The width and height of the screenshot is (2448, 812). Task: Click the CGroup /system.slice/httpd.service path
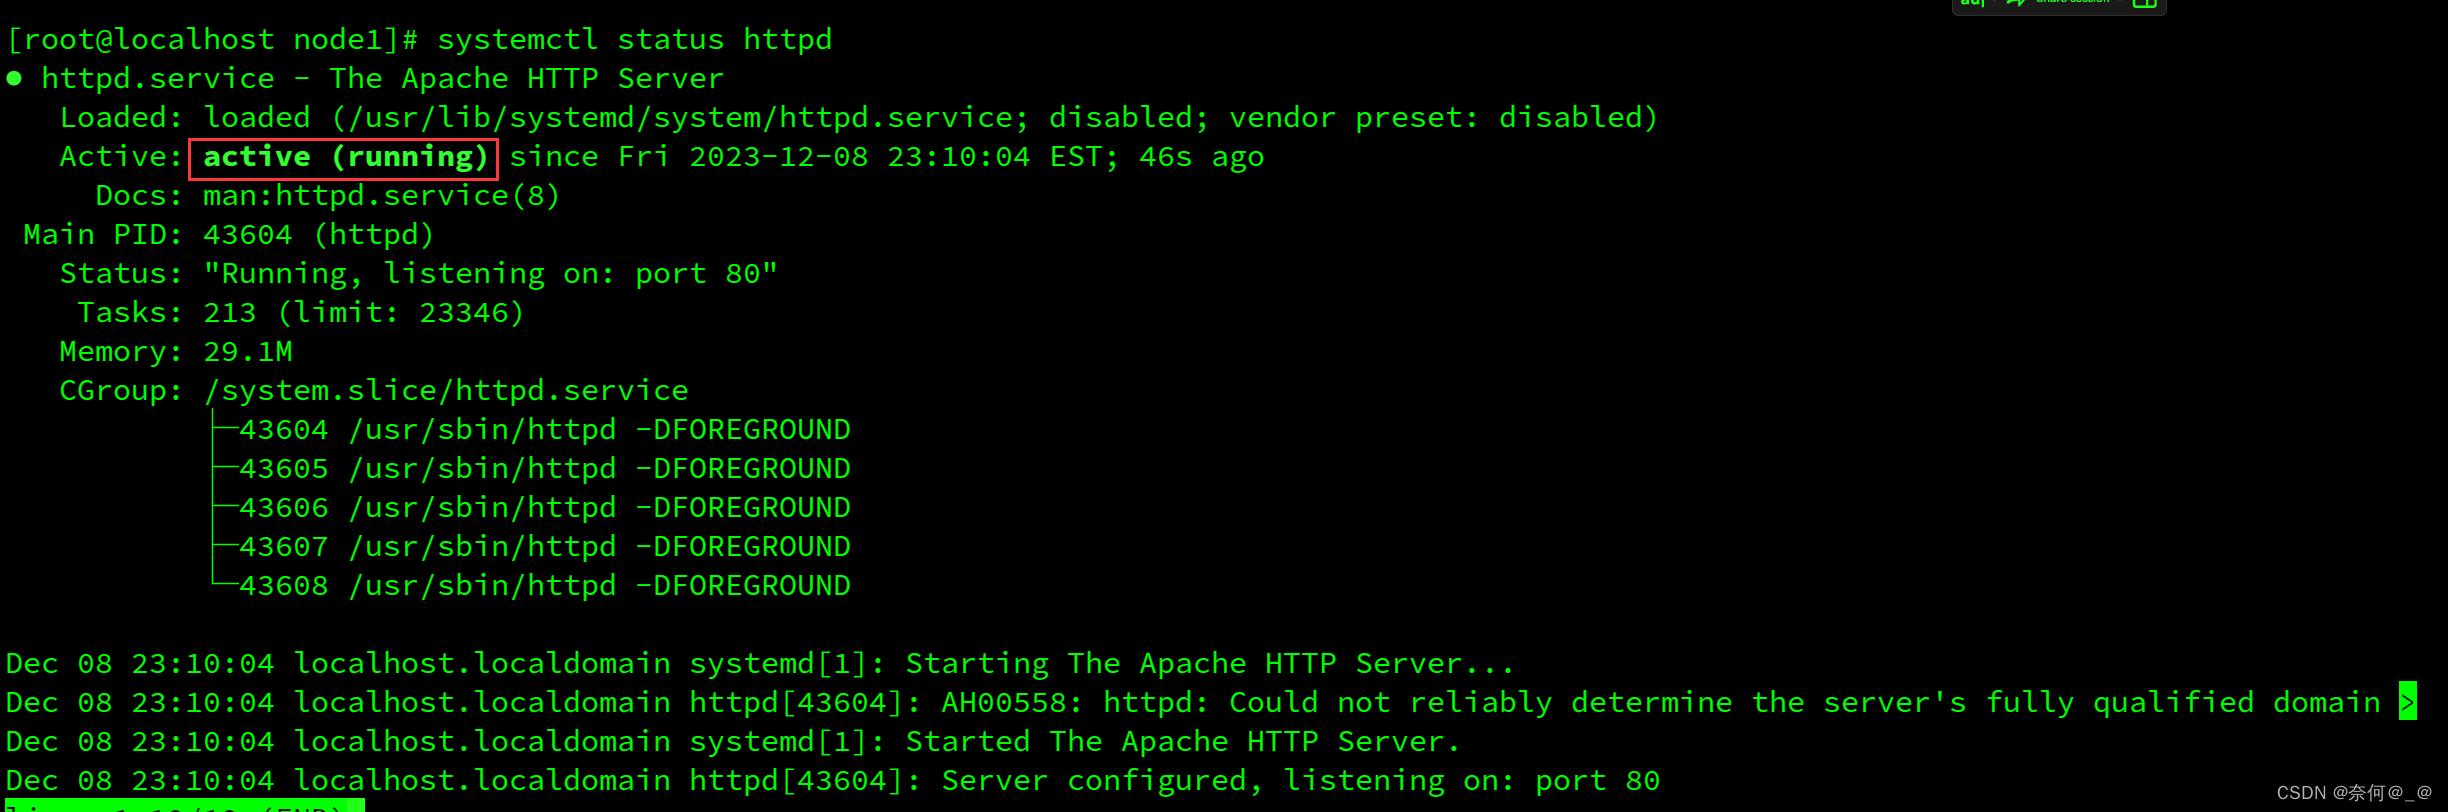coord(446,391)
